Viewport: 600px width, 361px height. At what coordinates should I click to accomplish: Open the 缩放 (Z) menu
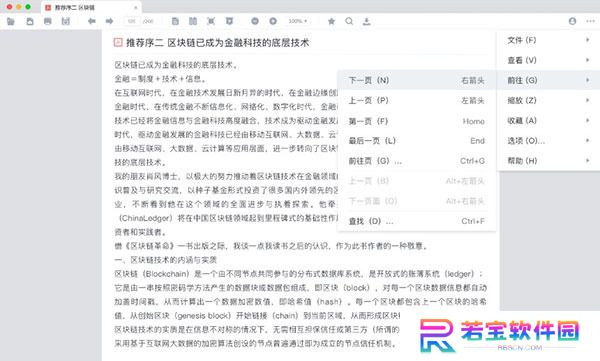point(548,100)
